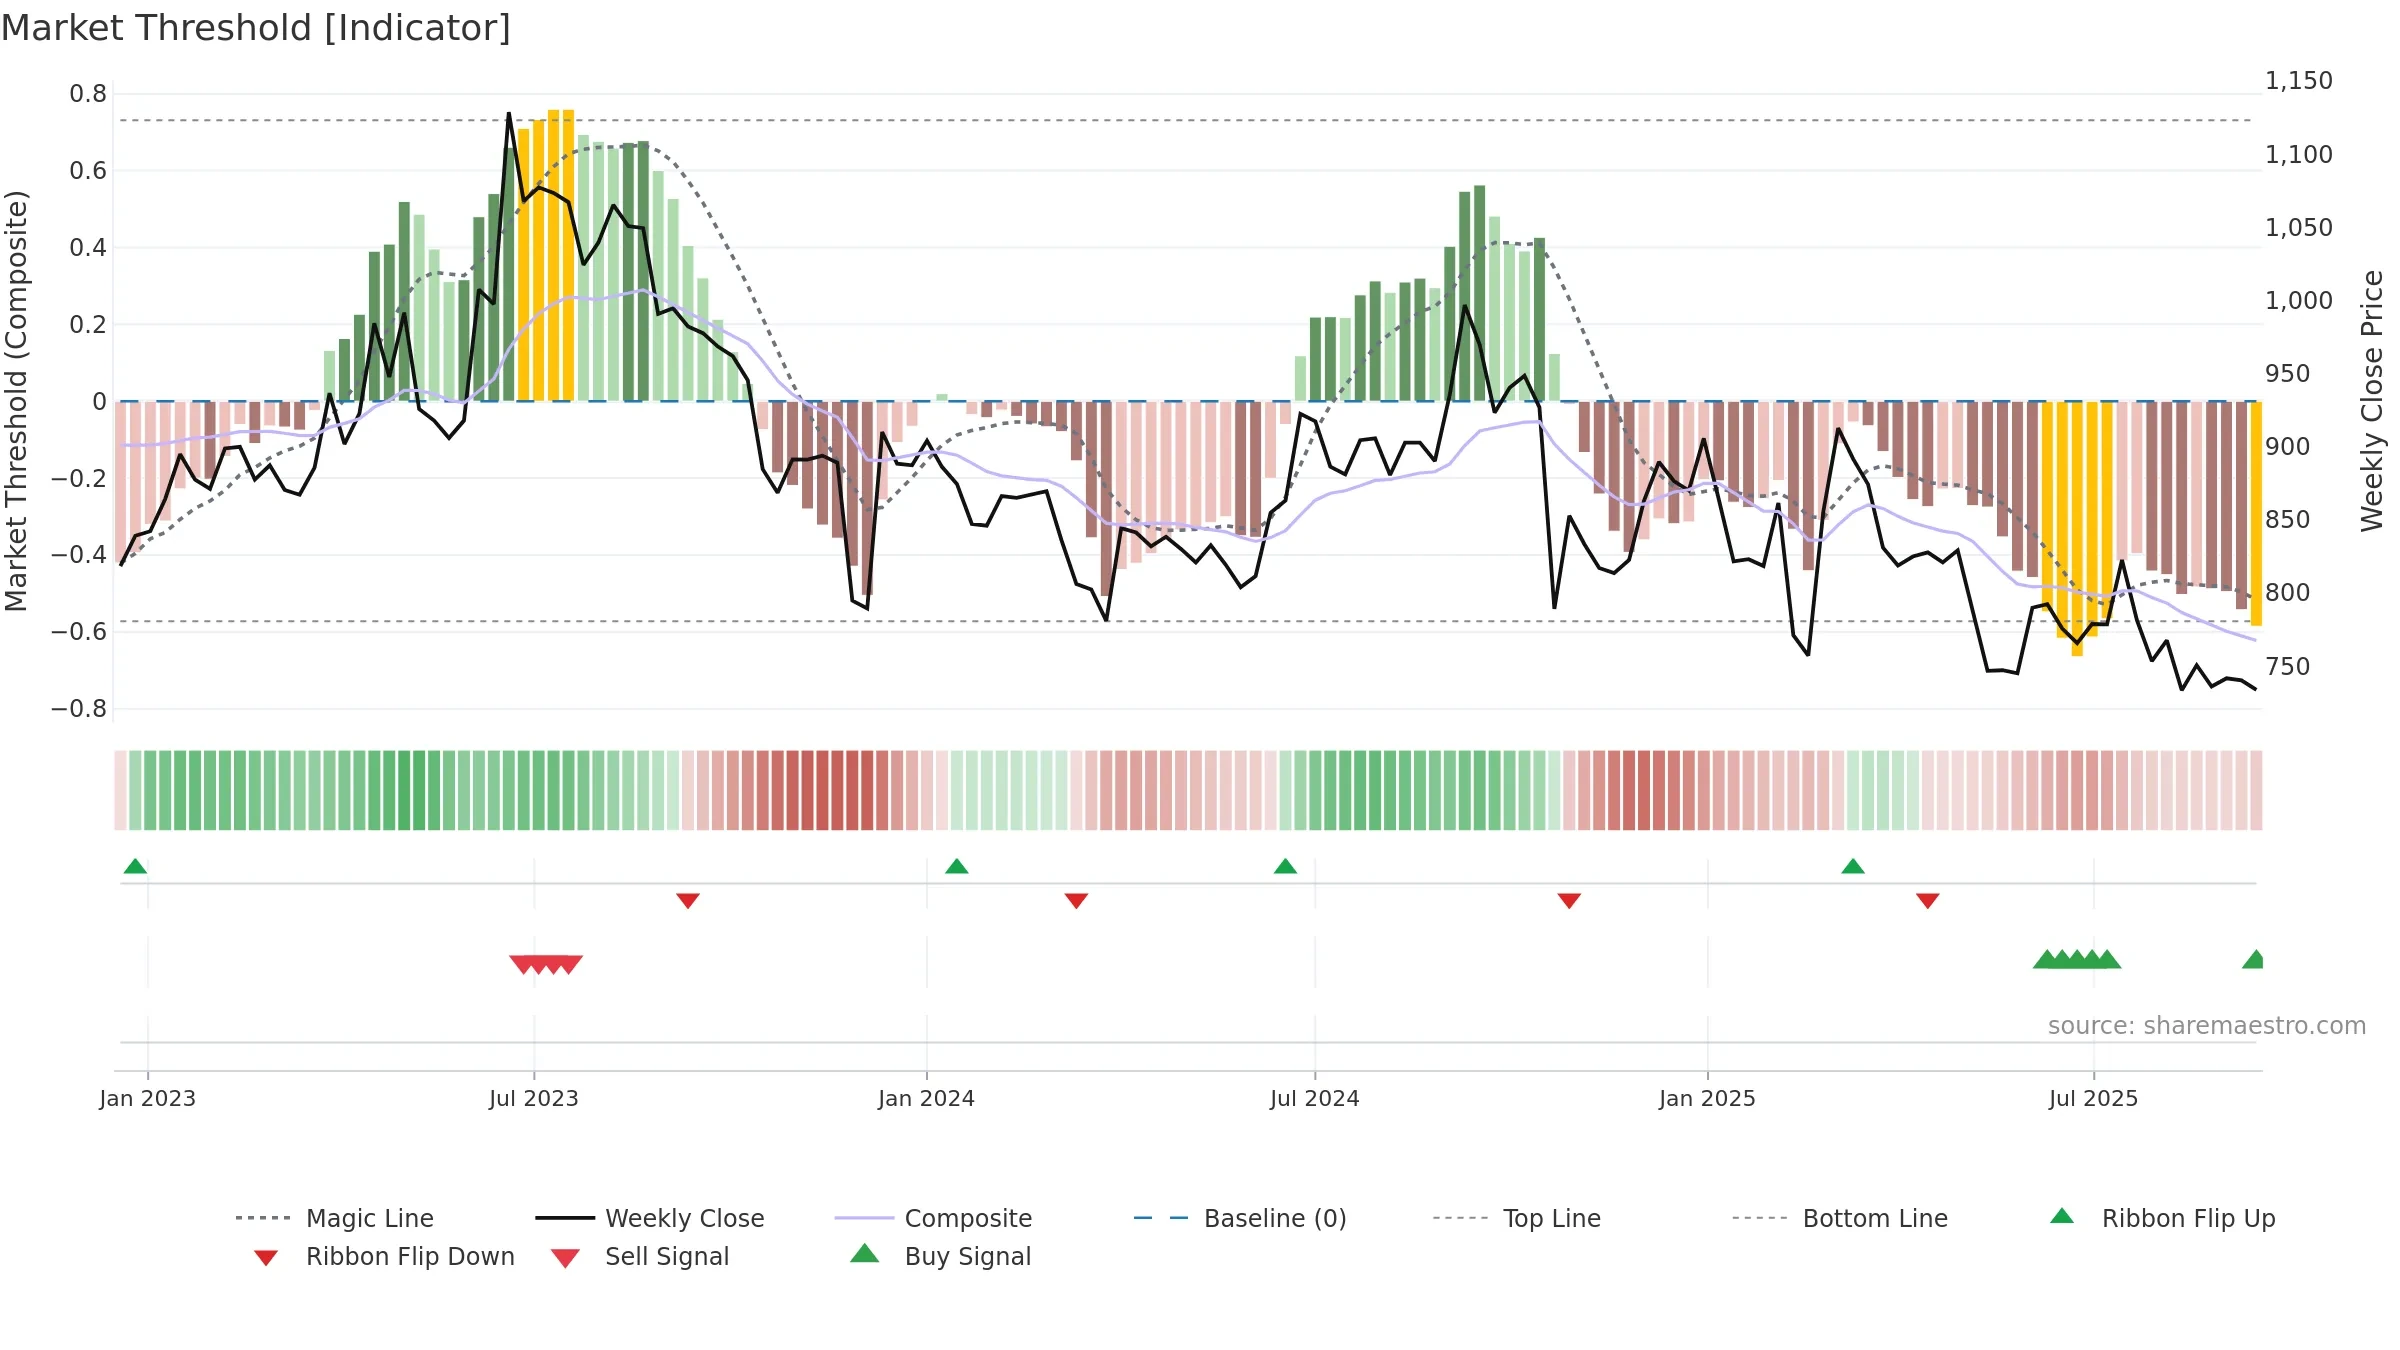Open the source: sharemaestro.com text

tap(2207, 1026)
